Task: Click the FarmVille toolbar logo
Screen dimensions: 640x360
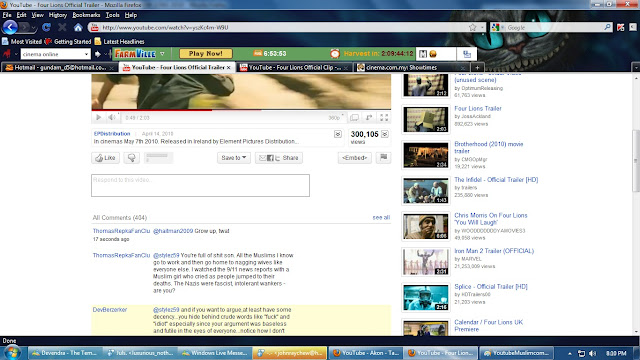Action: (135, 54)
